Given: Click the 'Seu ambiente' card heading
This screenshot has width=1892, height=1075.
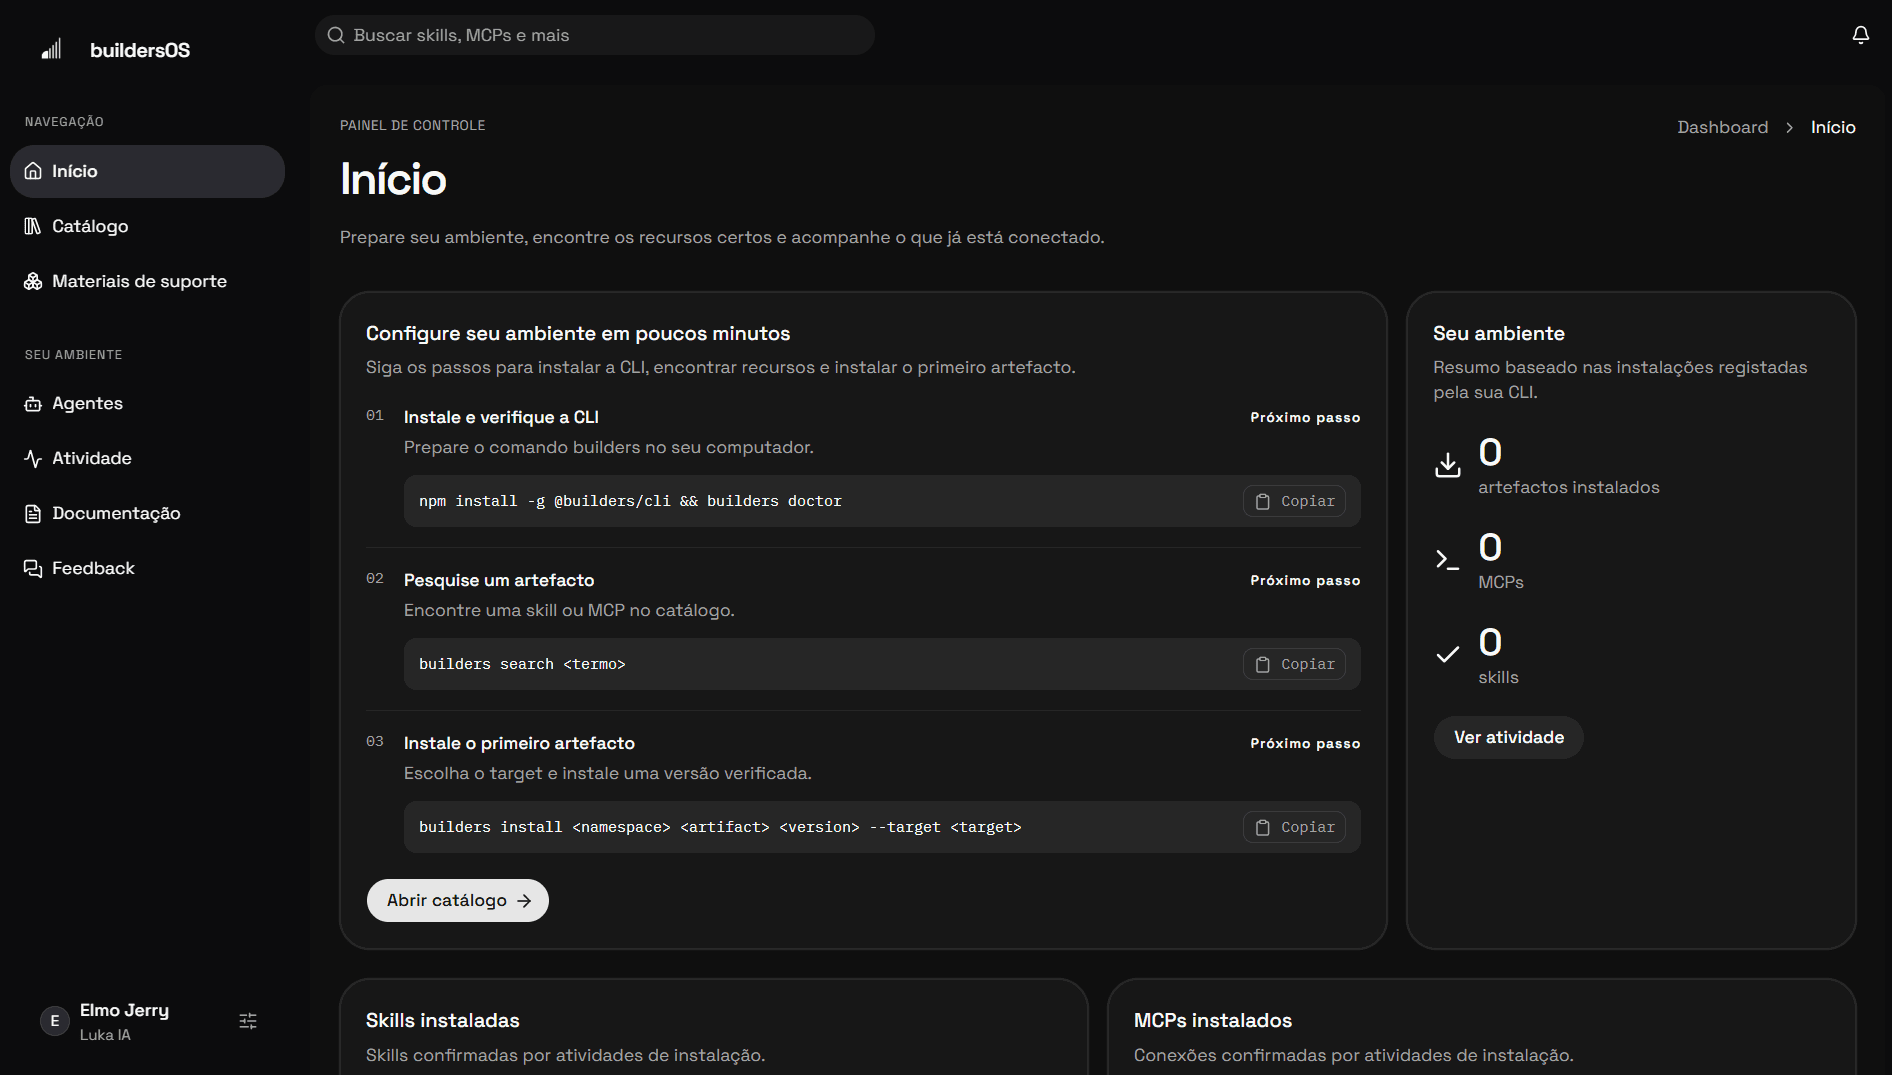Looking at the screenshot, I should pyautogui.click(x=1498, y=333).
